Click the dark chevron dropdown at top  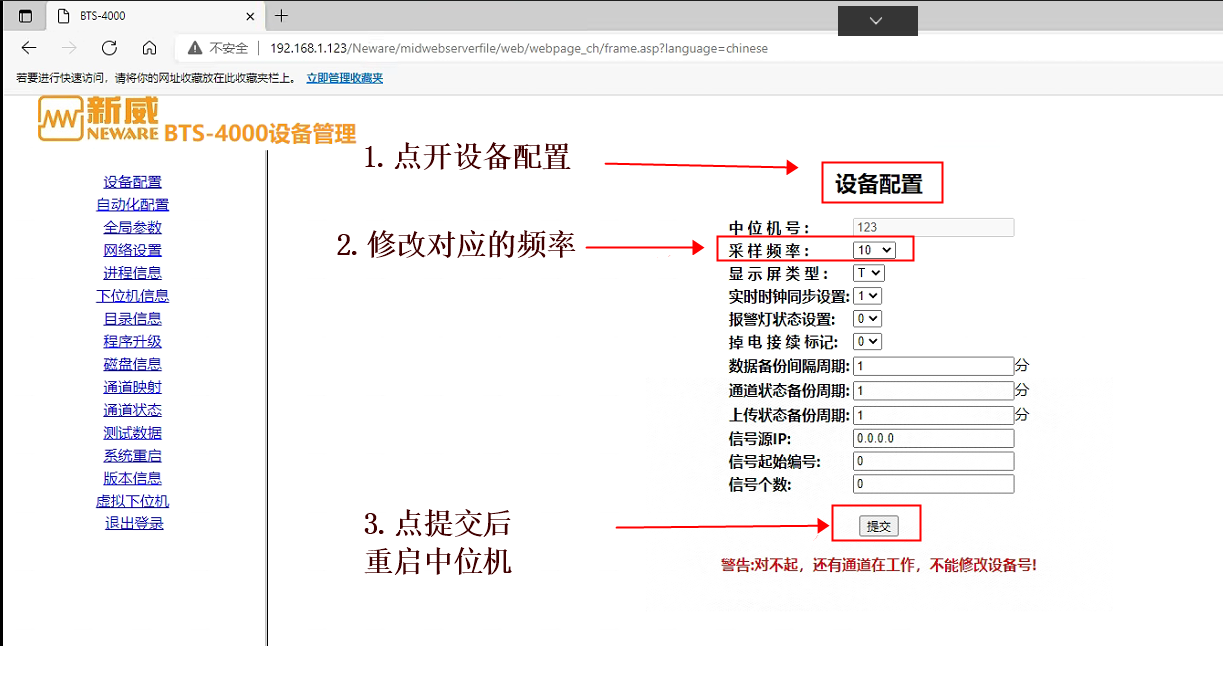[877, 21]
